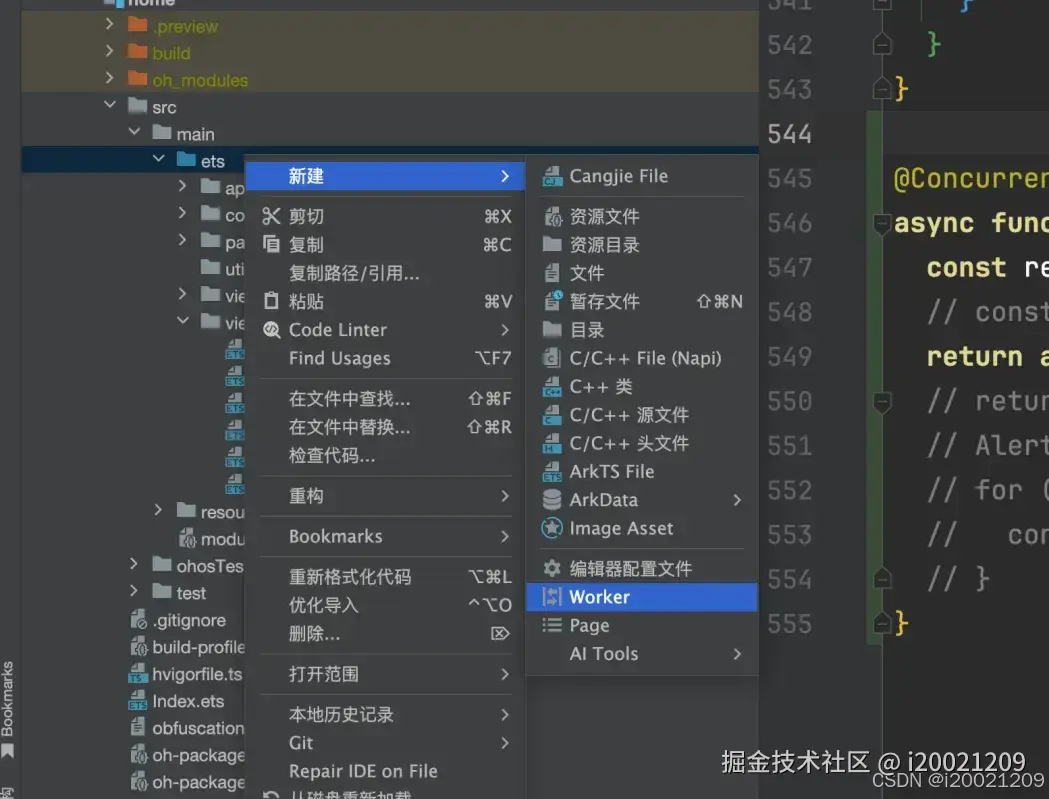Image resolution: width=1049 pixels, height=799 pixels.
Task: Click the hvigorfile.ts TypeScript file icon
Action: point(137,674)
